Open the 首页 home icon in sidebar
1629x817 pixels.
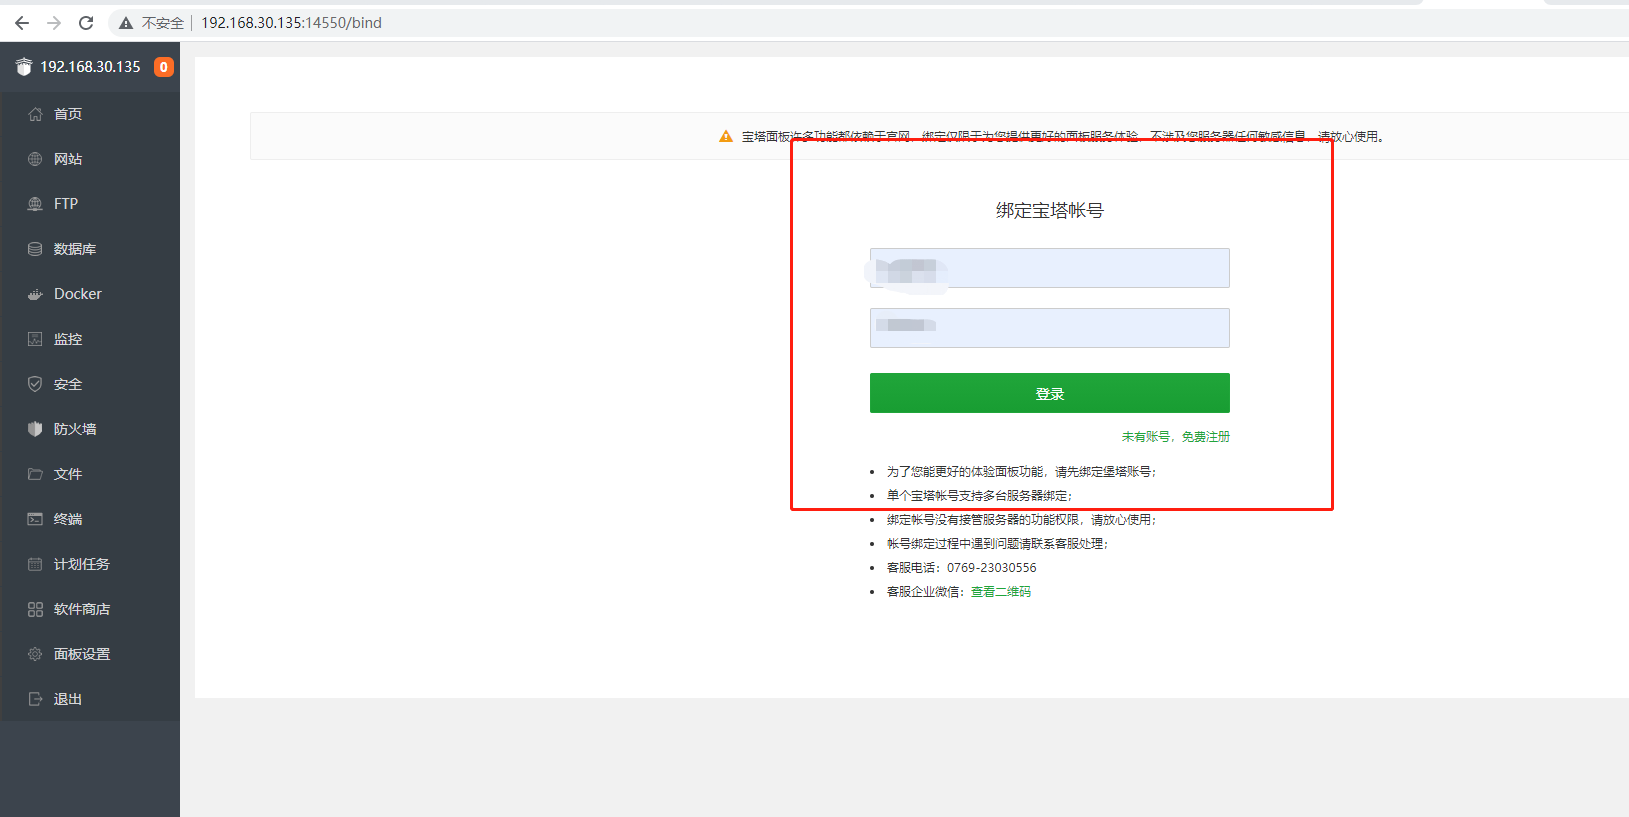click(35, 114)
